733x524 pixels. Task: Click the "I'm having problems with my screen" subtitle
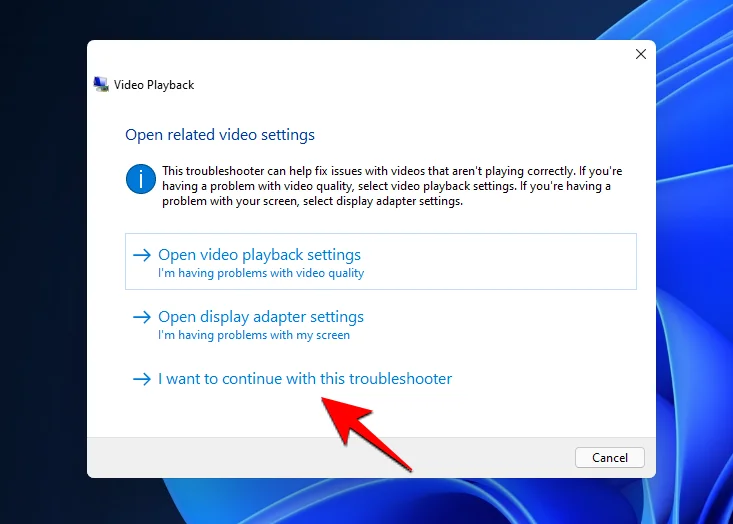click(254, 335)
